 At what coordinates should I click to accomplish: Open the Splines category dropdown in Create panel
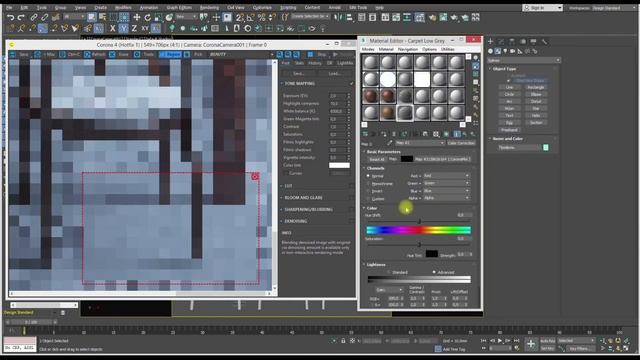click(x=524, y=60)
